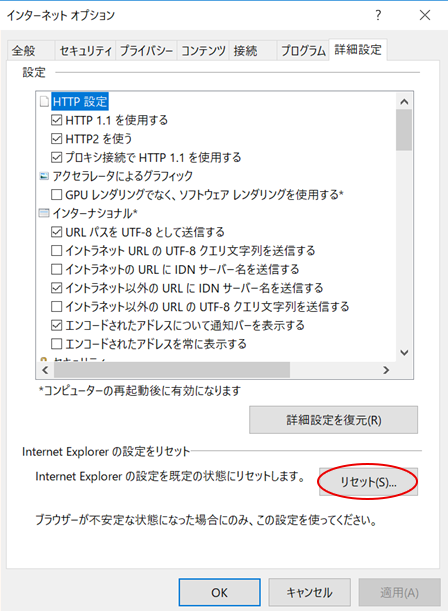Switch to the 接続 tab

point(253,51)
